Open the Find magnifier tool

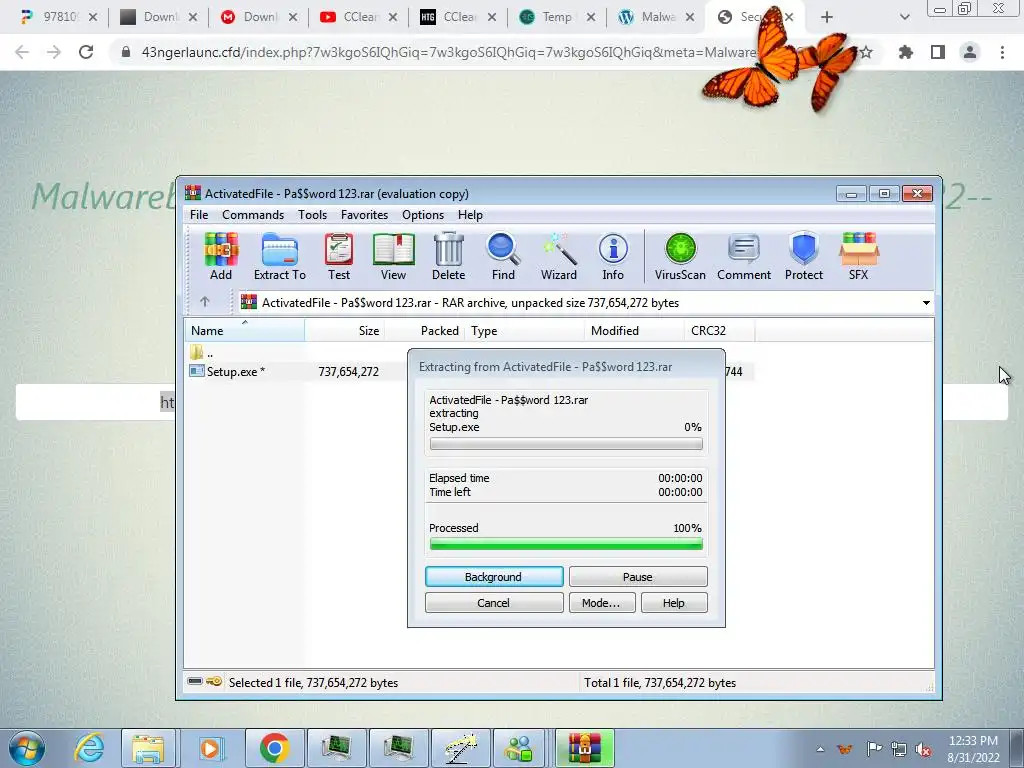(x=503, y=256)
